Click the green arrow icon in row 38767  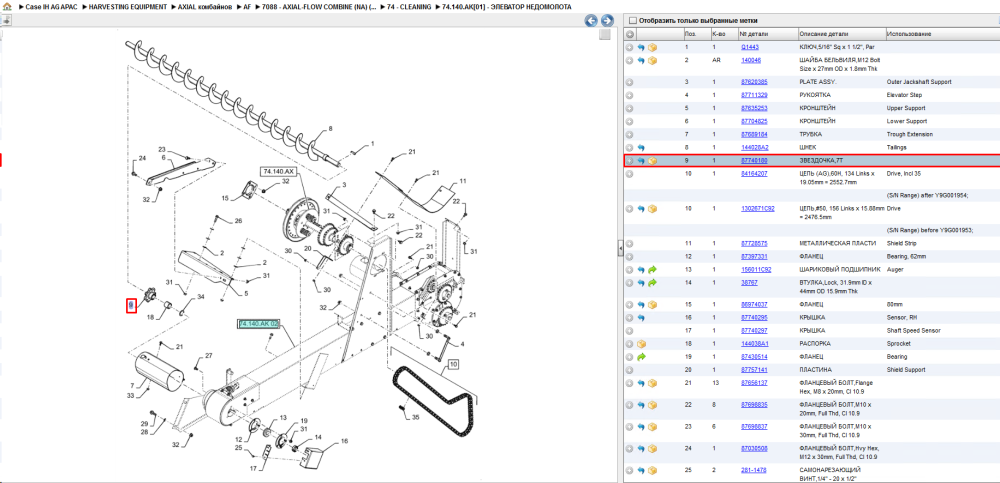pos(652,283)
